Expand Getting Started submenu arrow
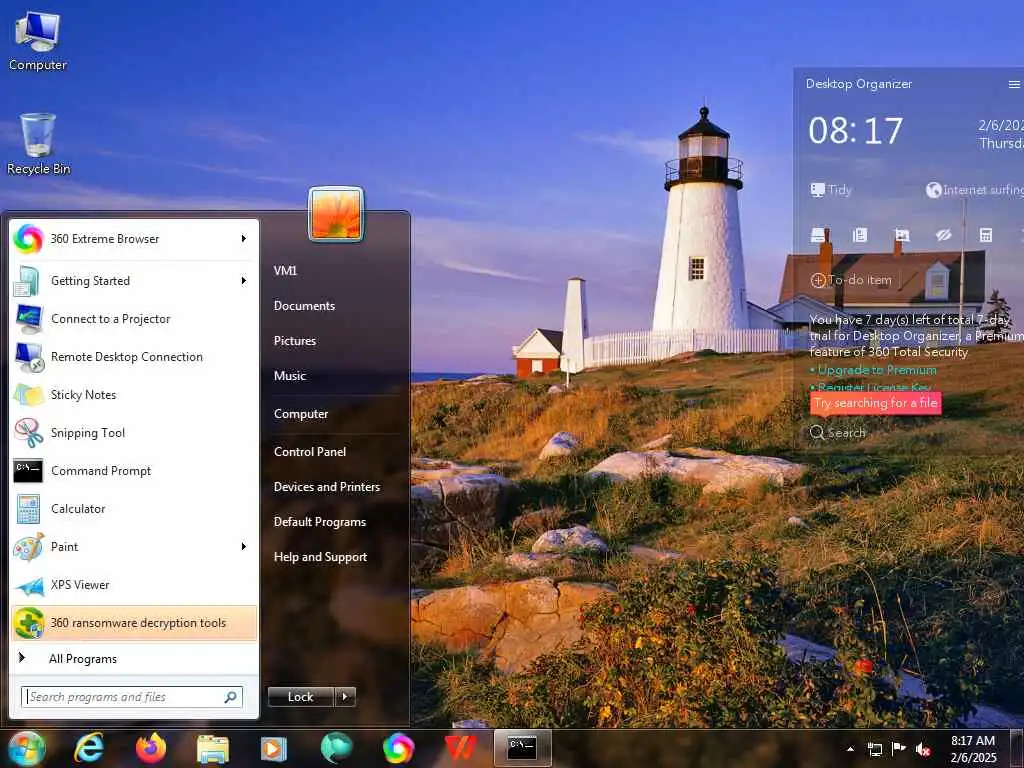This screenshot has height=768, width=1024. click(x=244, y=281)
